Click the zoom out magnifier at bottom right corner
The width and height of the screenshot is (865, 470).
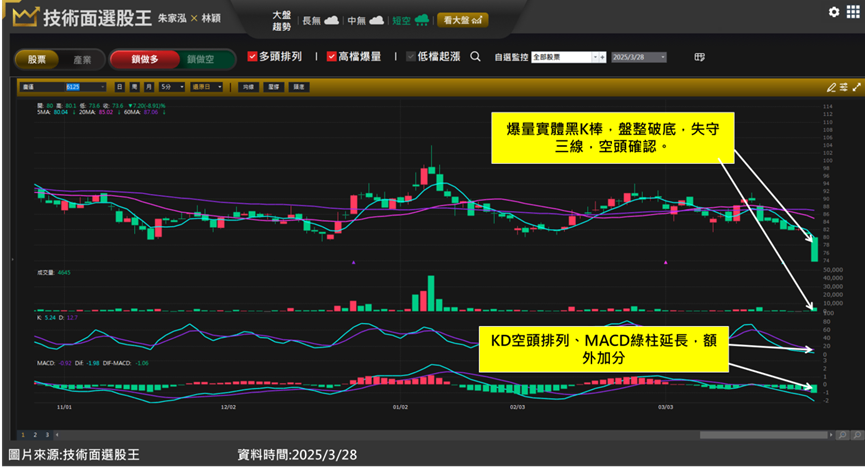pos(857,435)
